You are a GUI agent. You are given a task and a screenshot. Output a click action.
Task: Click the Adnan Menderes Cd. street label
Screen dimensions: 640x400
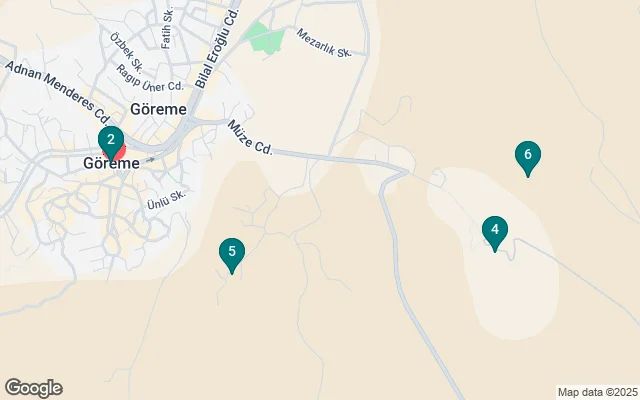[x=58, y=93]
